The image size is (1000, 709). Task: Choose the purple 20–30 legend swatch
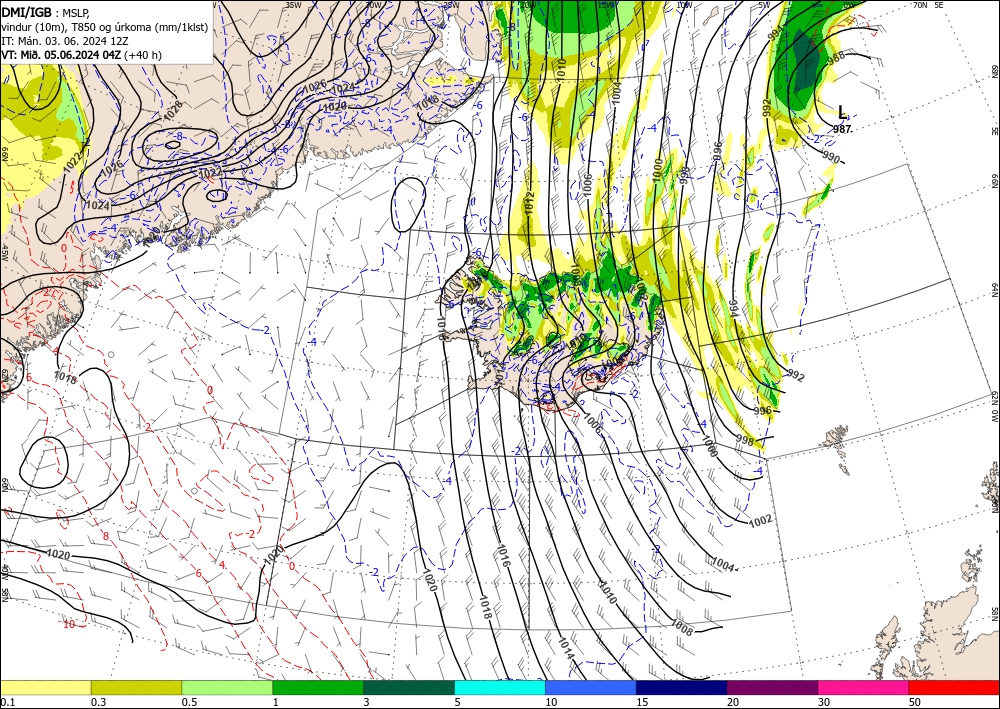[772, 687]
